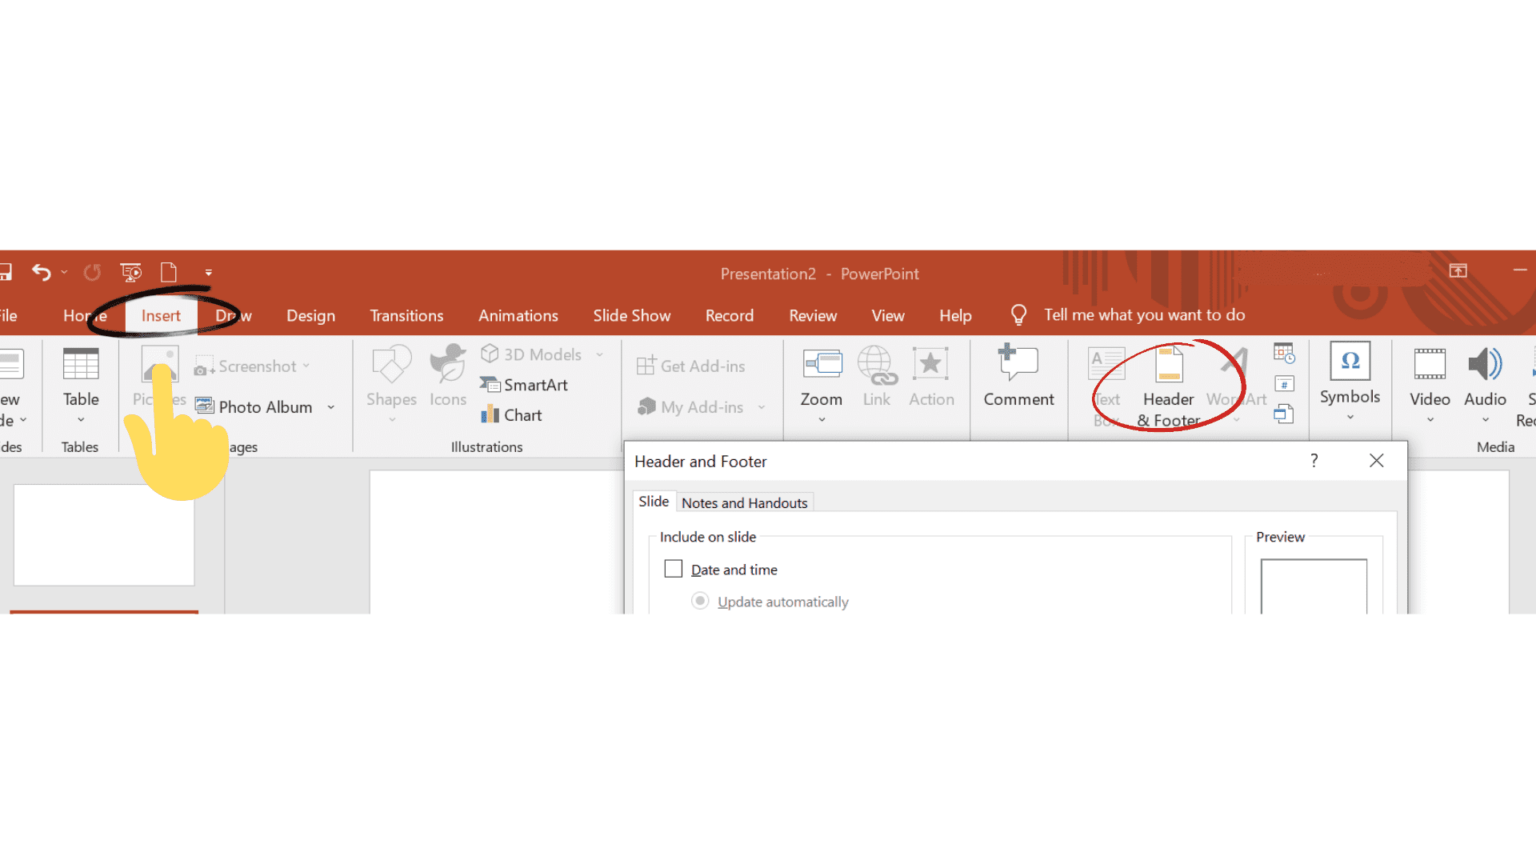The height and width of the screenshot is (864, 1536).
Task: Open the SmartArt graphic tool
Action: (524, 385)
